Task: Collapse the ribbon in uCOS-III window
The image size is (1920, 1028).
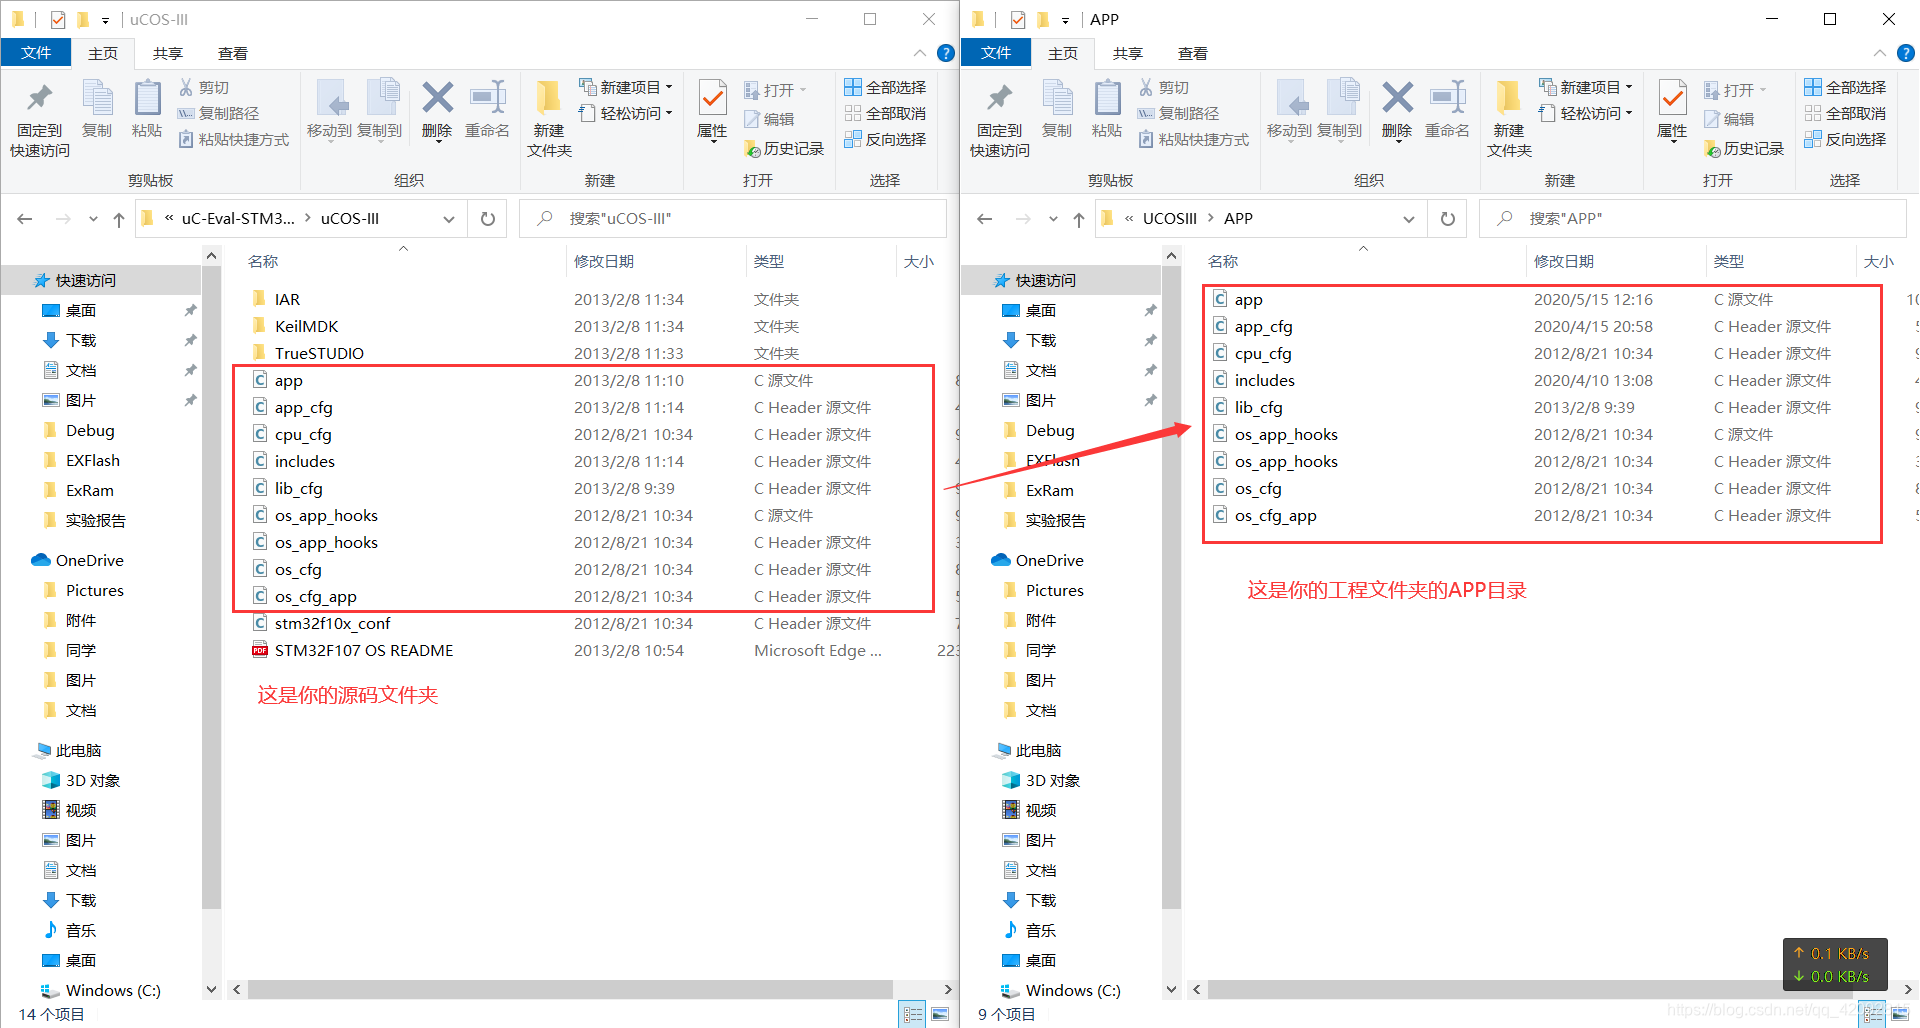Action: point(920,53)
